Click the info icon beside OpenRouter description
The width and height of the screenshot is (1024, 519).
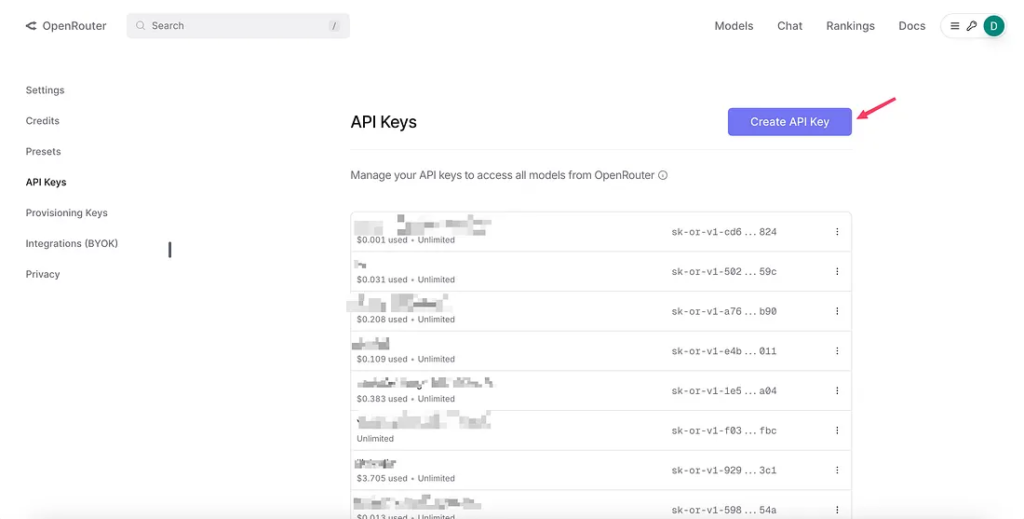tap(663, 176)
